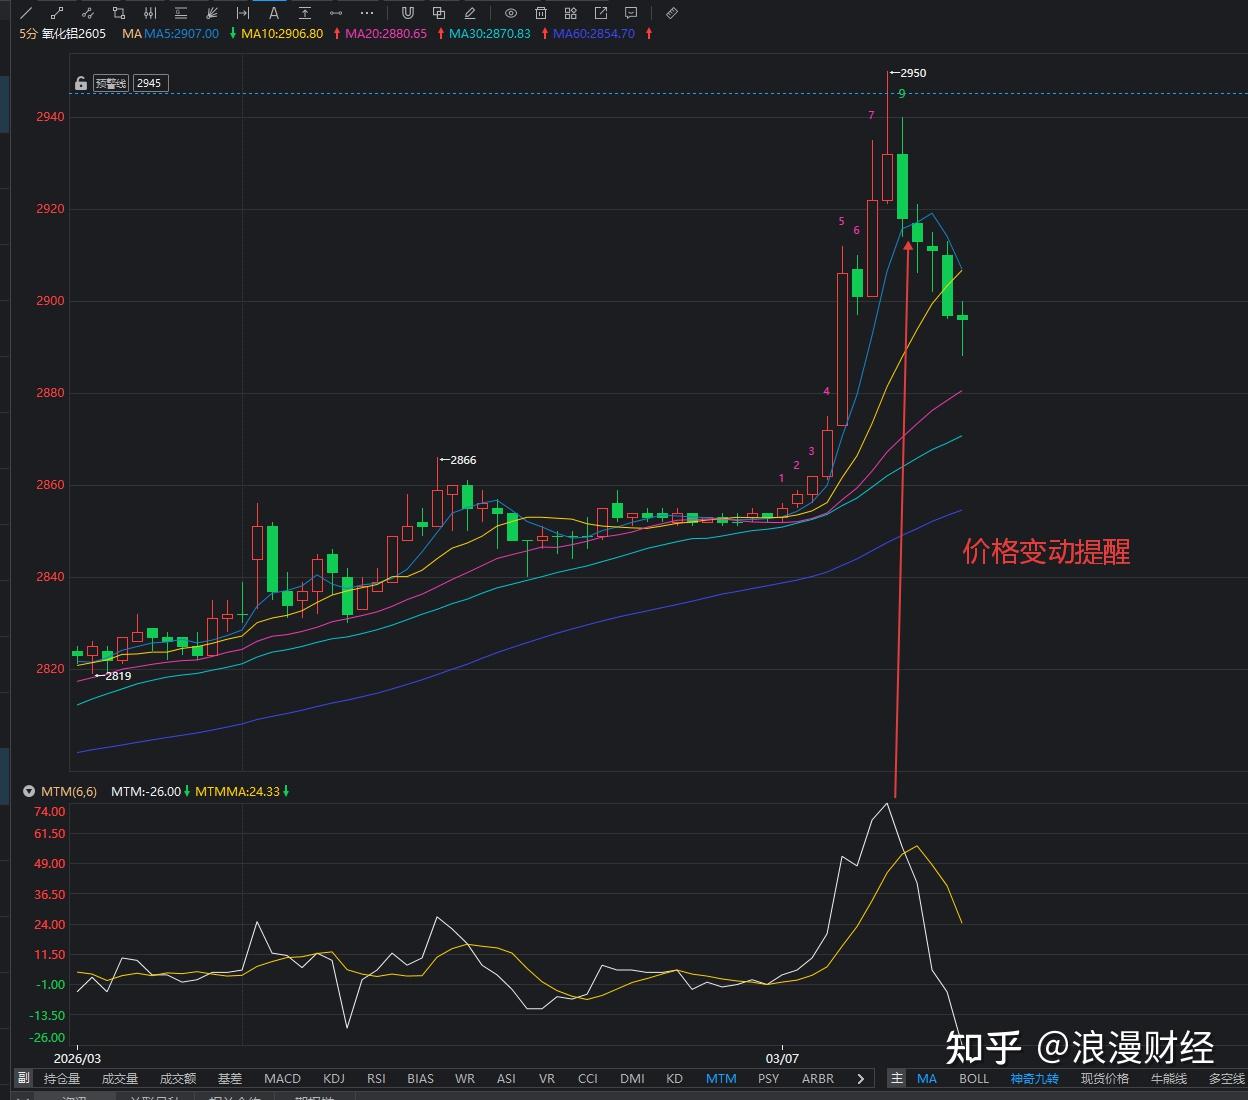Select the BOLL main chart indicator

[974, 1078]
